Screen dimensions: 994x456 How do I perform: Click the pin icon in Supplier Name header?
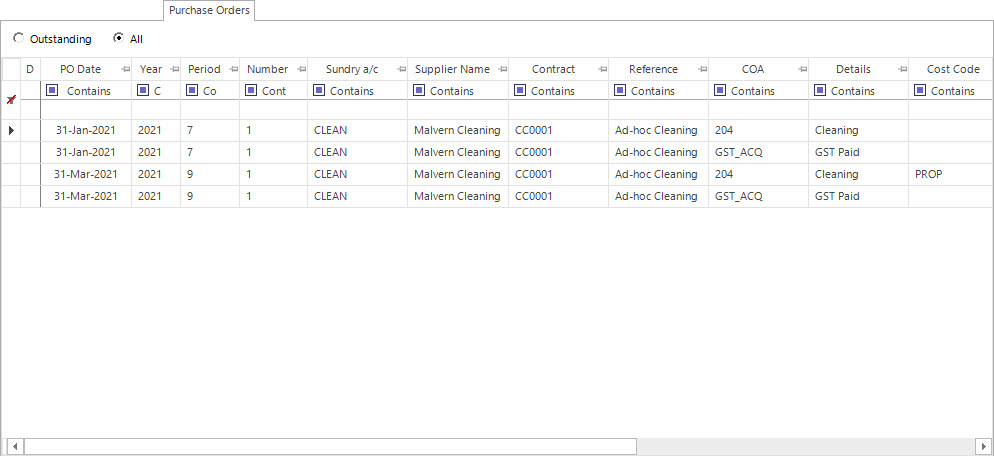click(x=500, y=70)
